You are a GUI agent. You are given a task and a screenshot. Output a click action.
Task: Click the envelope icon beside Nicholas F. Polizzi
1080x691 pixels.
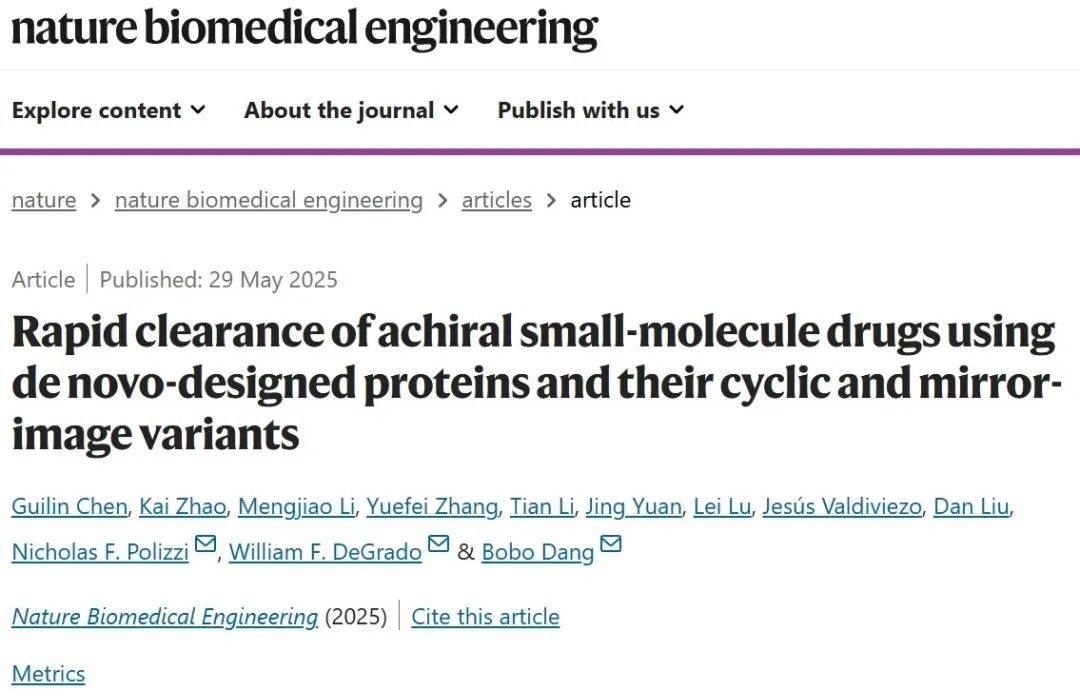(205, 544)
